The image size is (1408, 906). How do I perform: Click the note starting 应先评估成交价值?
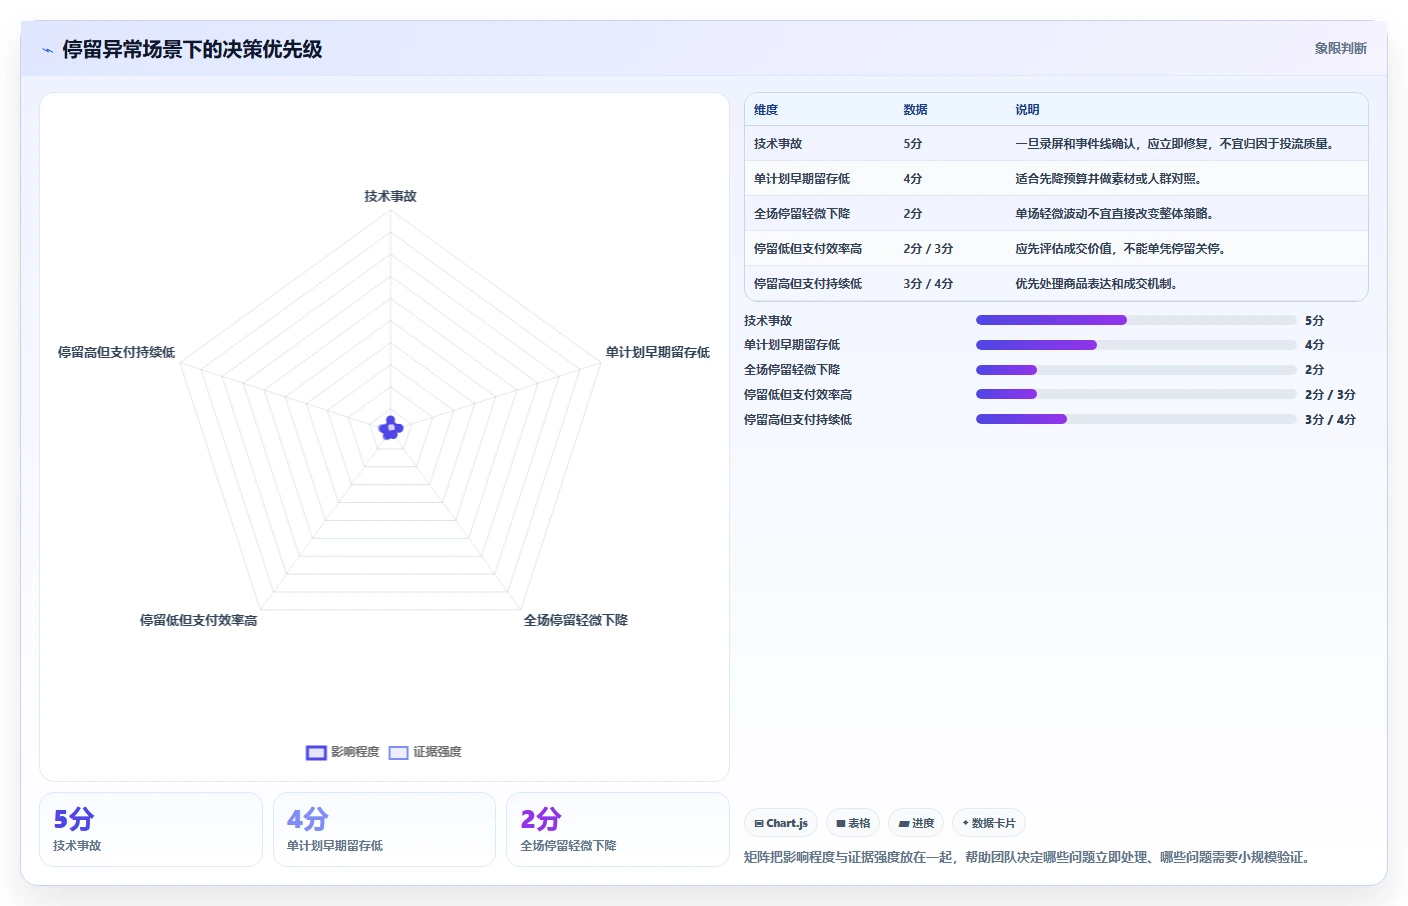[x=1122, y=249]
